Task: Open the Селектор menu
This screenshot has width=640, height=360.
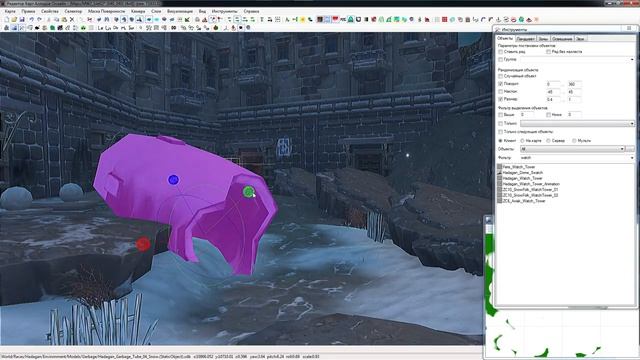Action: pyautogui.click(x=73, y=11)
